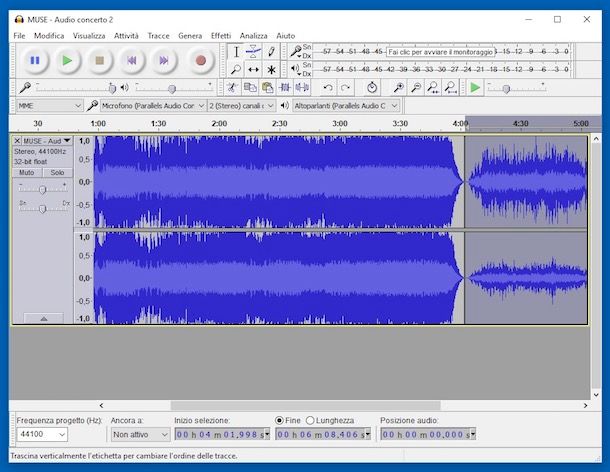Click the playback meter speaker icon
The image size is (610, 472).
296,69
